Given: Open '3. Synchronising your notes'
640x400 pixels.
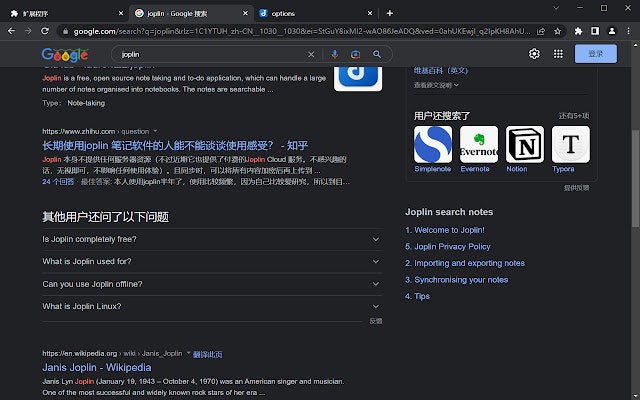Looking at the screenshot, I should tap(457, 280).
